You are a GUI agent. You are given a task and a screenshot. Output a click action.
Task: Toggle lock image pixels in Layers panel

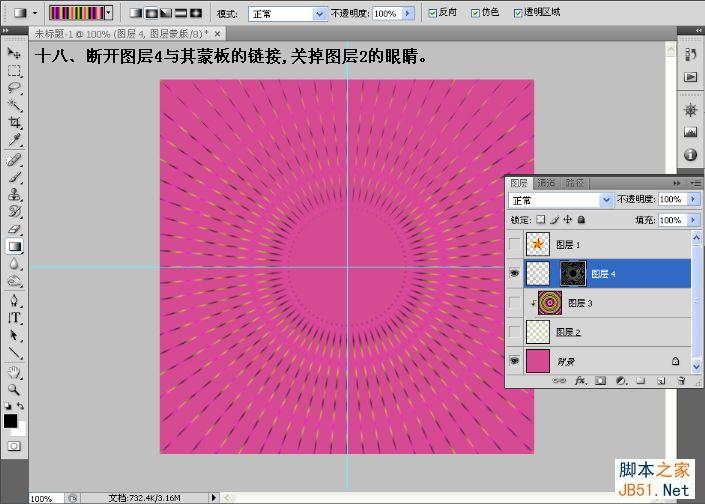(x=554, y=219)
